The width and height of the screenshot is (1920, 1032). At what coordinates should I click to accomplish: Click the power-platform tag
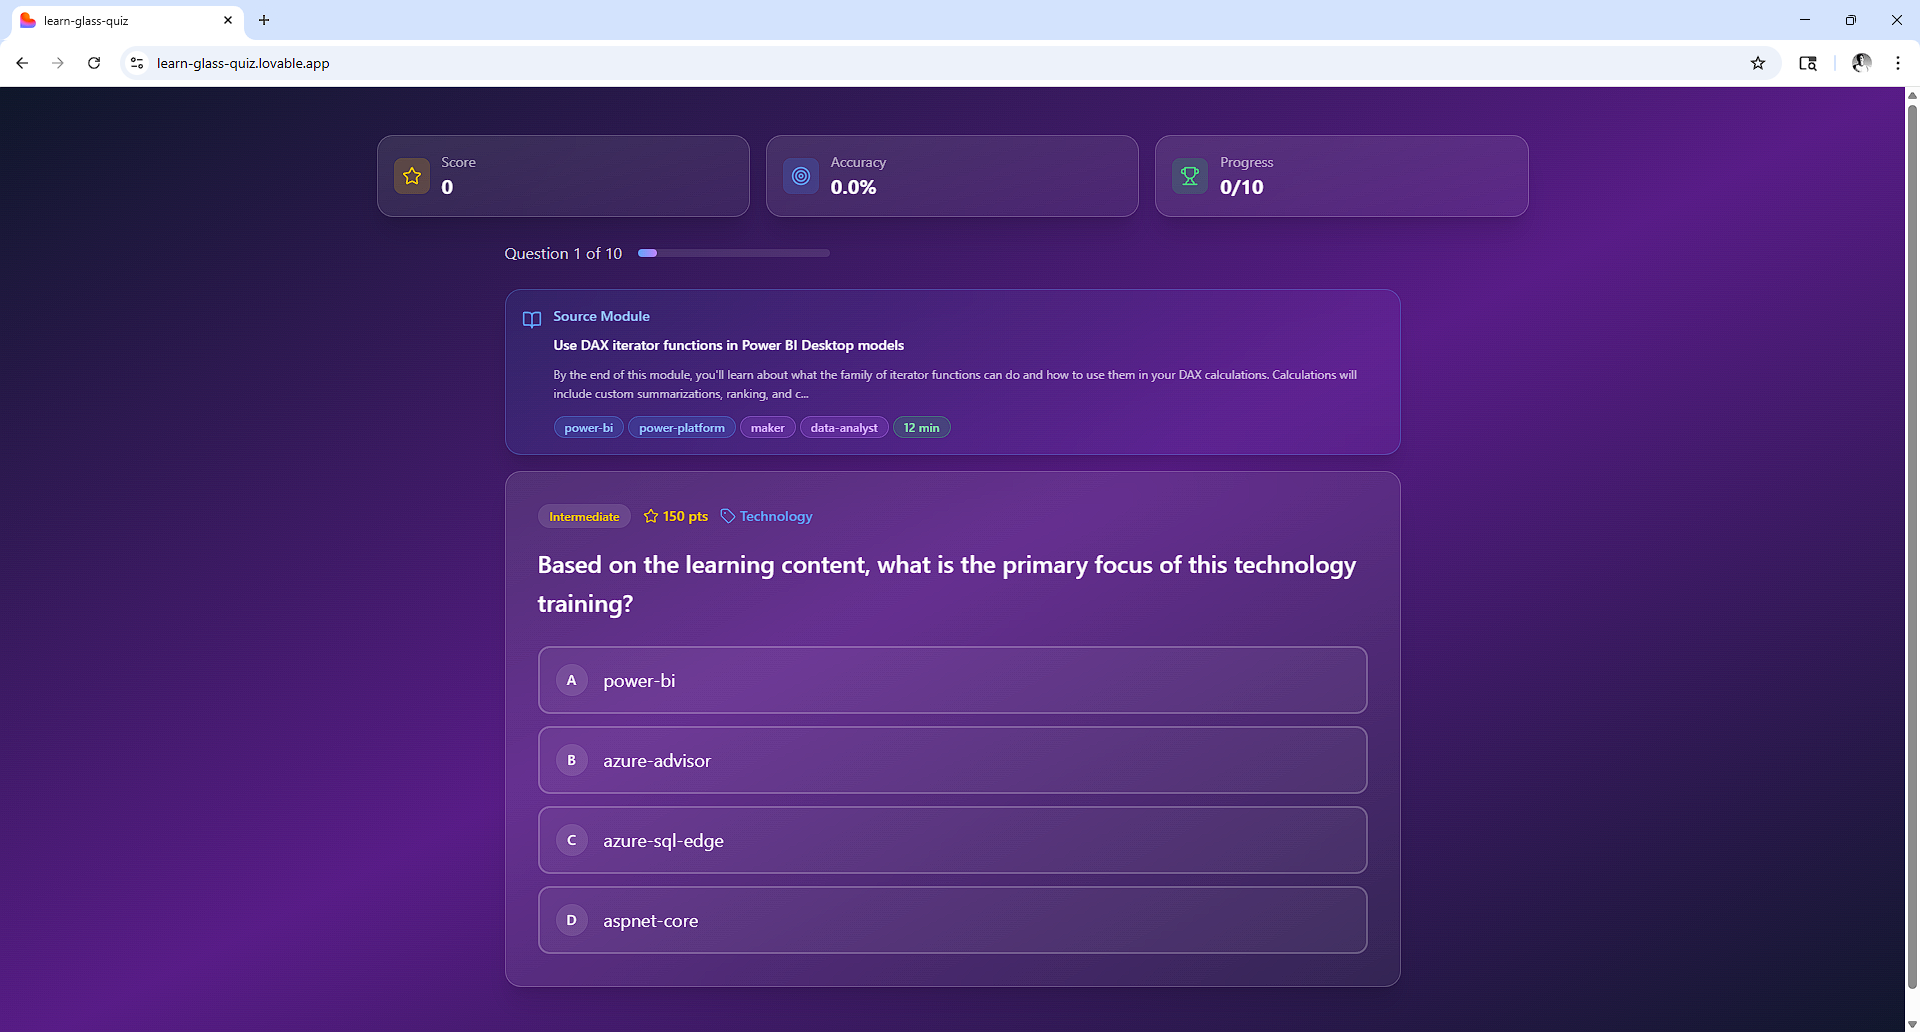pos(682,428)
